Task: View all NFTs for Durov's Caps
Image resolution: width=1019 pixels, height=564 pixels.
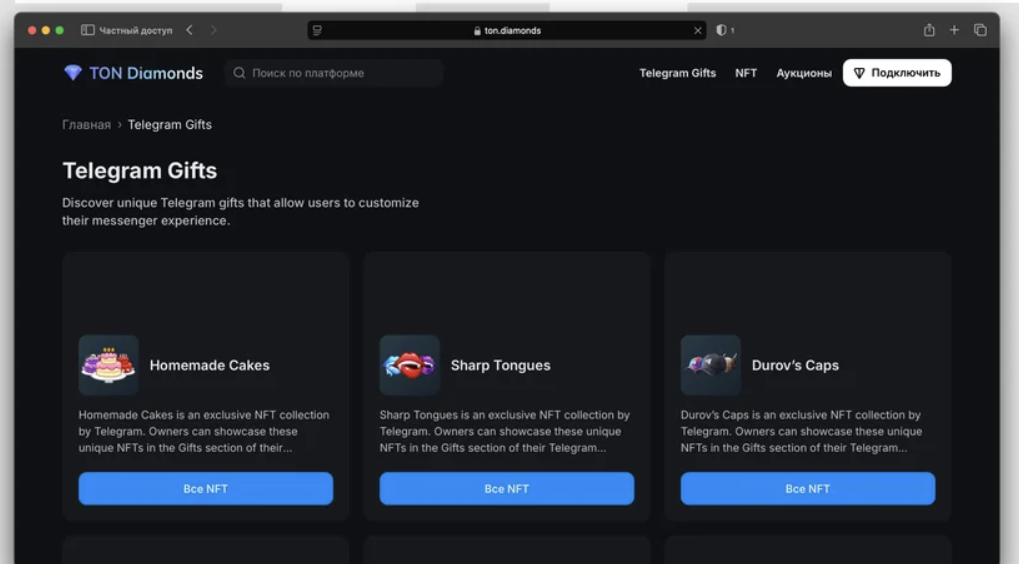Action: [808, 489]
